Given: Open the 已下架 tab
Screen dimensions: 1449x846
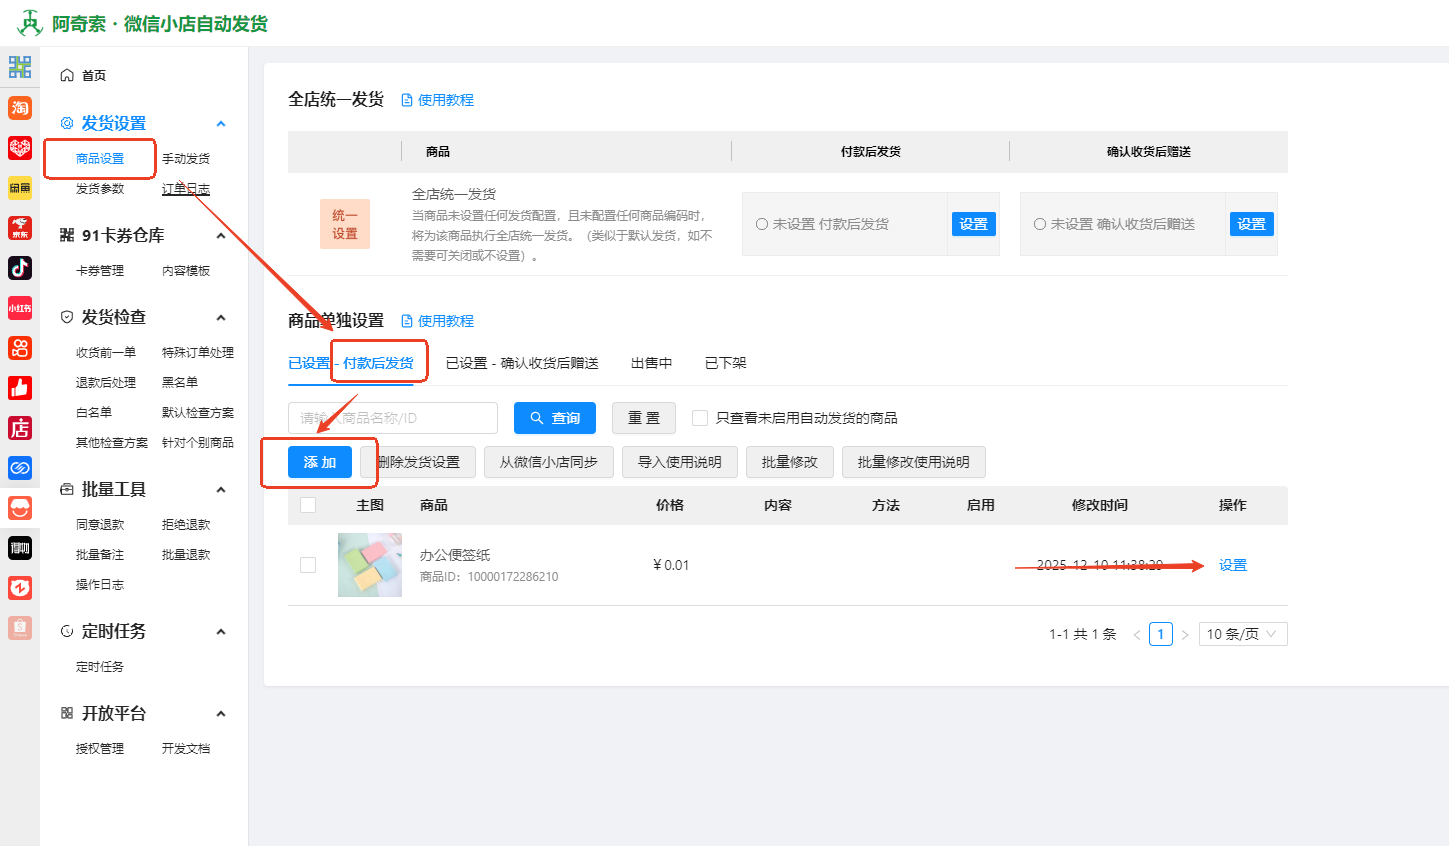Looking at the screenshot, I should [726, 363].
